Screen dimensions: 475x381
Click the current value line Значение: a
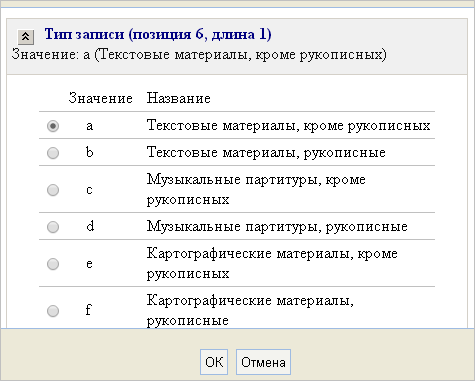pyautogui.click(x=199, y=54)
